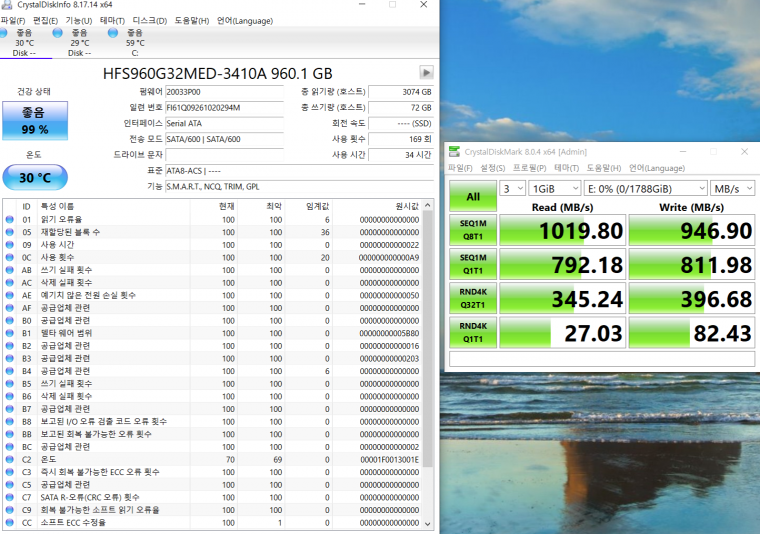Click the 좋음 99 % health status button
The width and height of the screenshot is (760, 534).
coord(35,121)
